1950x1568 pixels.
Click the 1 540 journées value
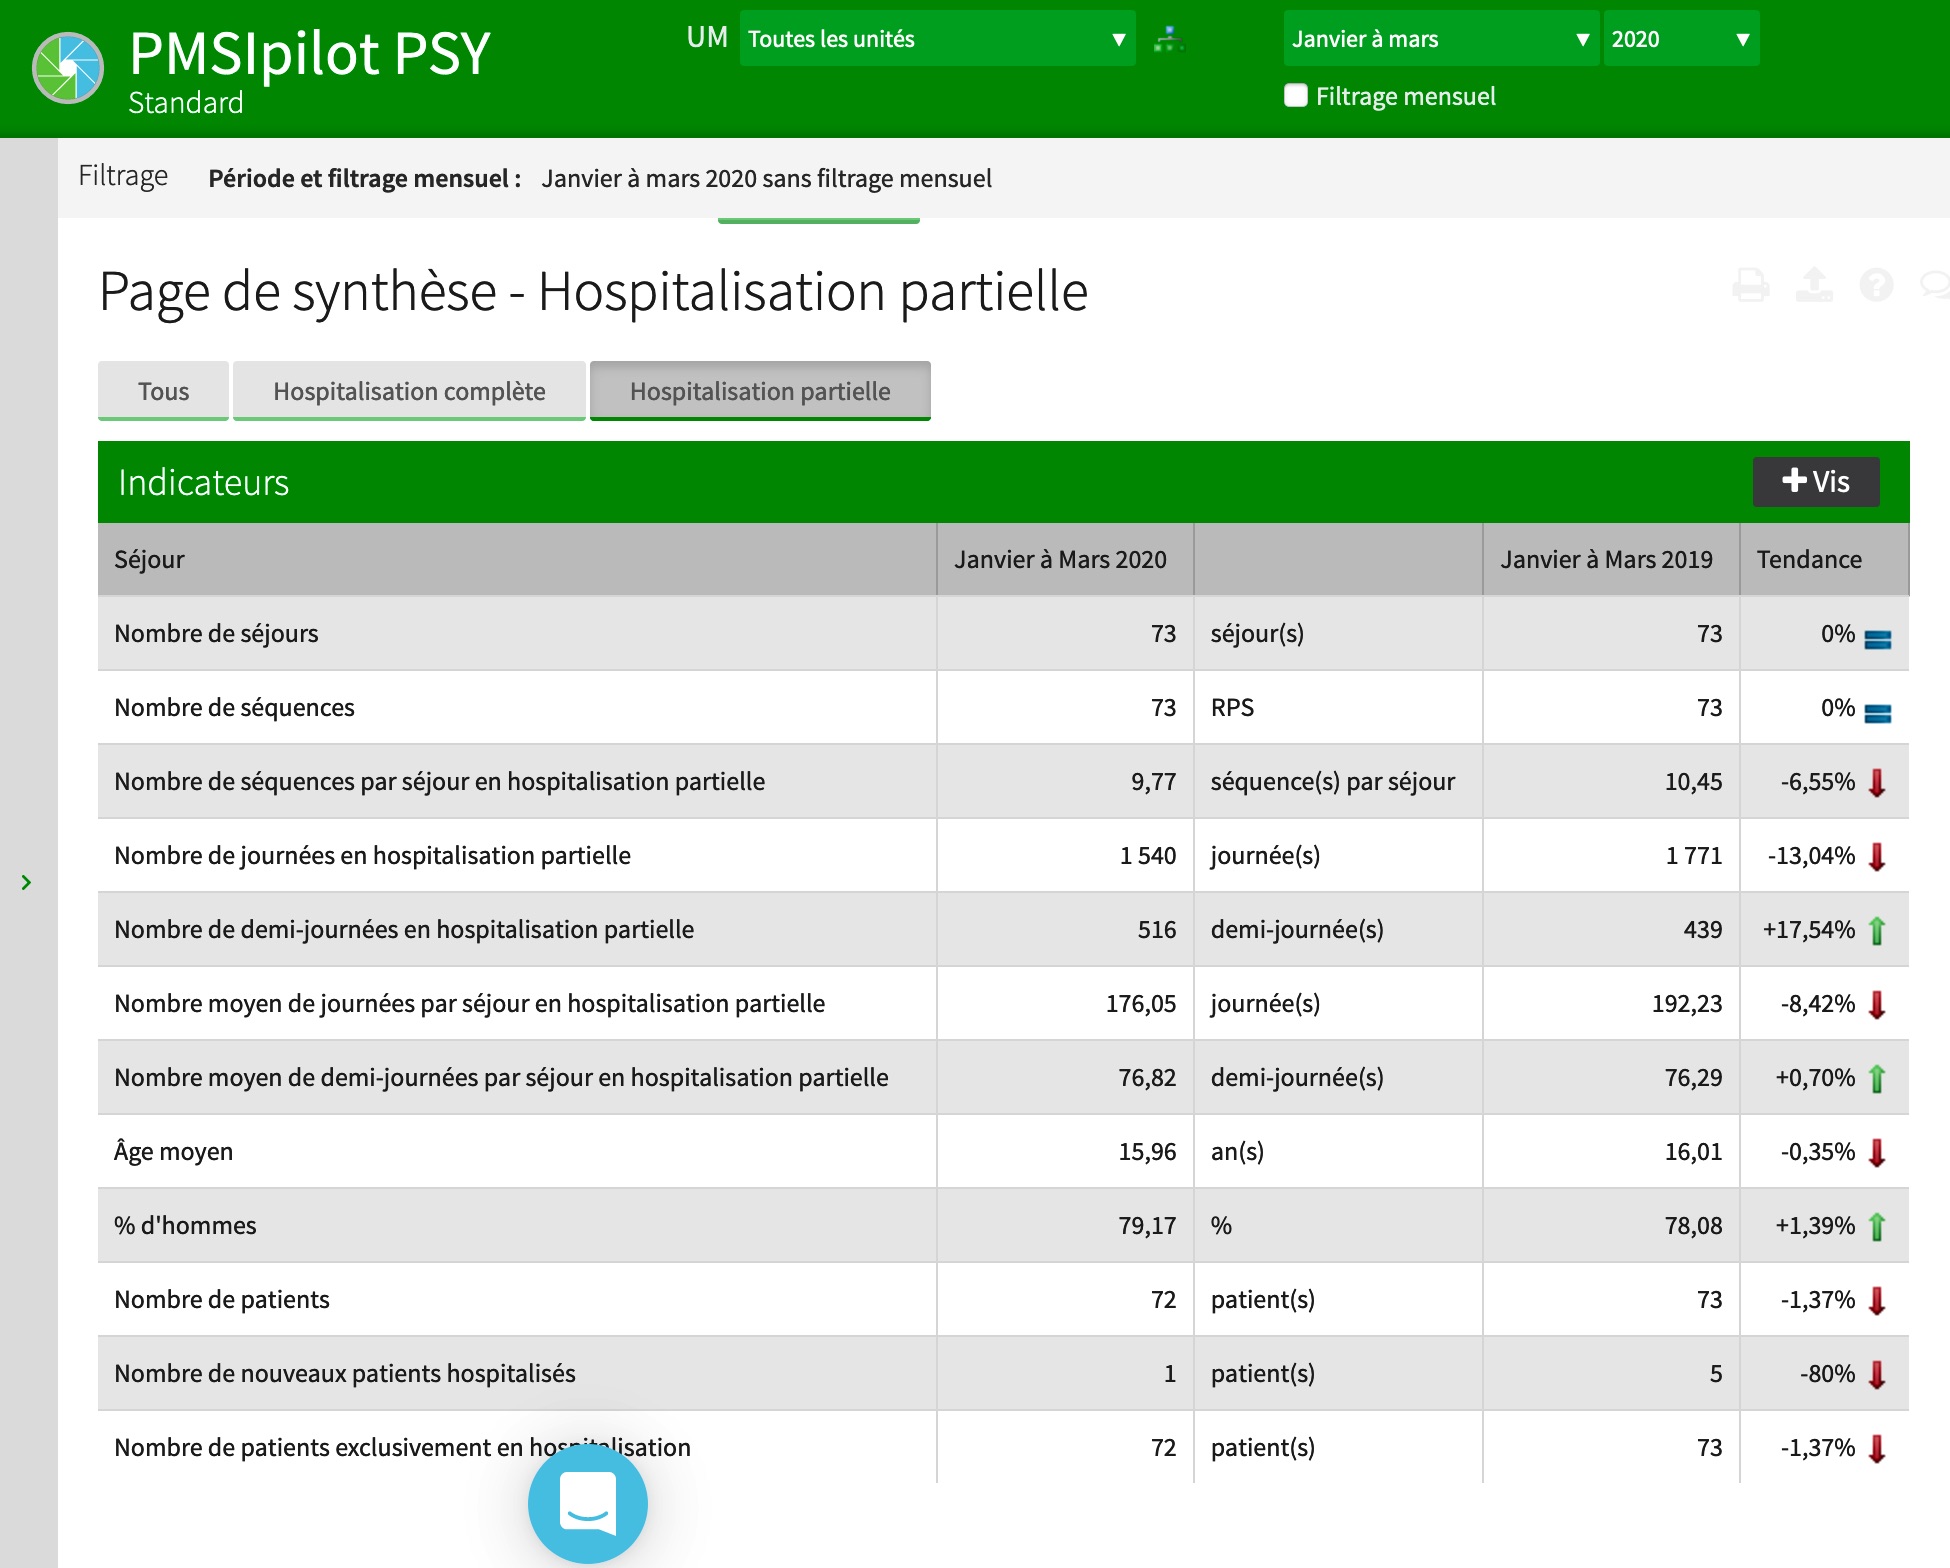pos(1147,855)
